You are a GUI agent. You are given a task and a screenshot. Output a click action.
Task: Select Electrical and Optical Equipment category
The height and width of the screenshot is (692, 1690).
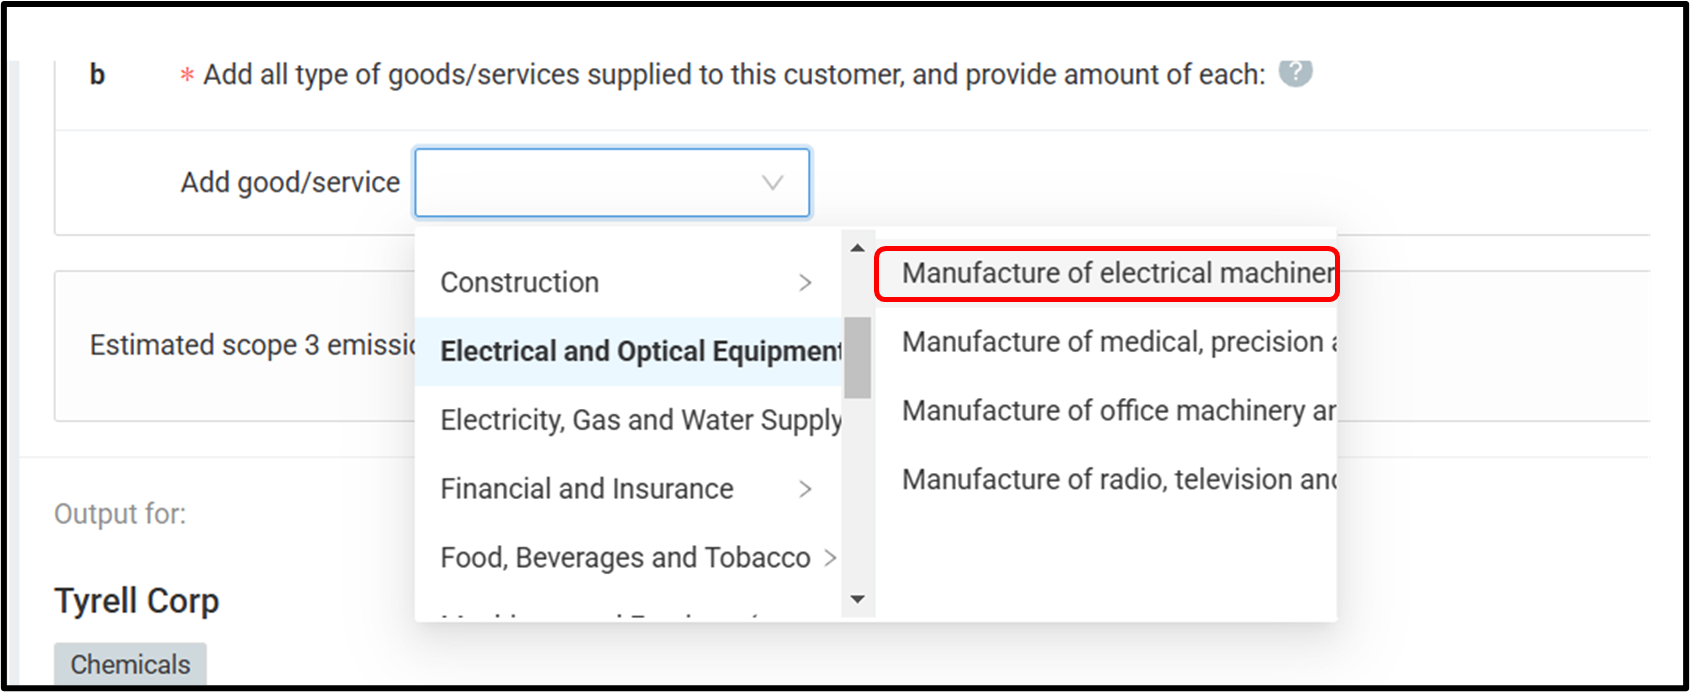click(629, 351)
